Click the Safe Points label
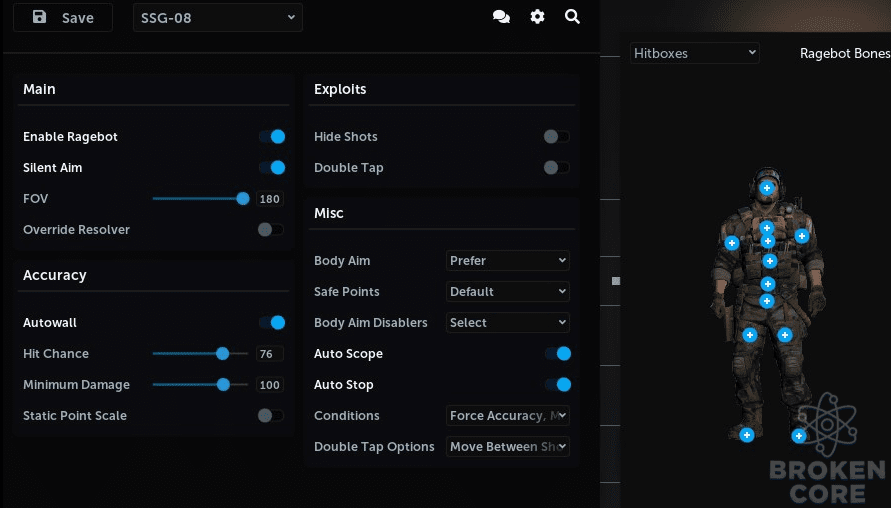 click(x=347, y=292)
